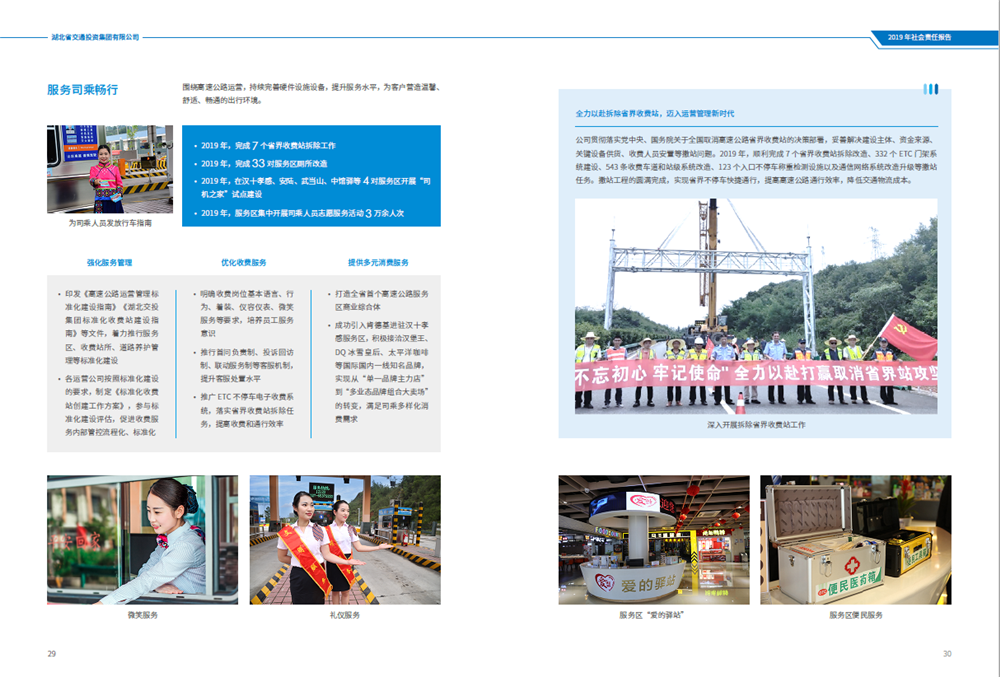1000x677 pixels.
Task: Select the 2019年社会责任报告 header tab
Action: 919,37
